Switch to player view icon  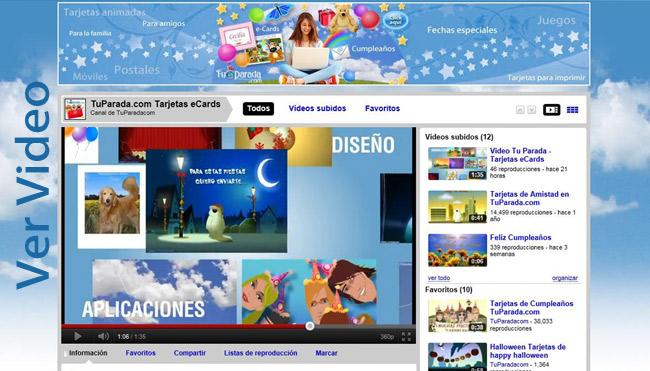(551, 110)
